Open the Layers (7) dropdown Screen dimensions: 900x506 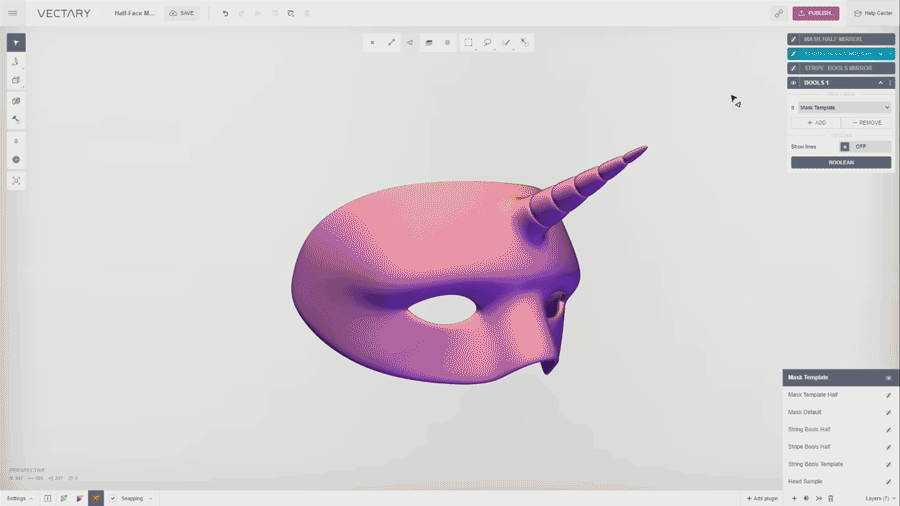[879, 498]
